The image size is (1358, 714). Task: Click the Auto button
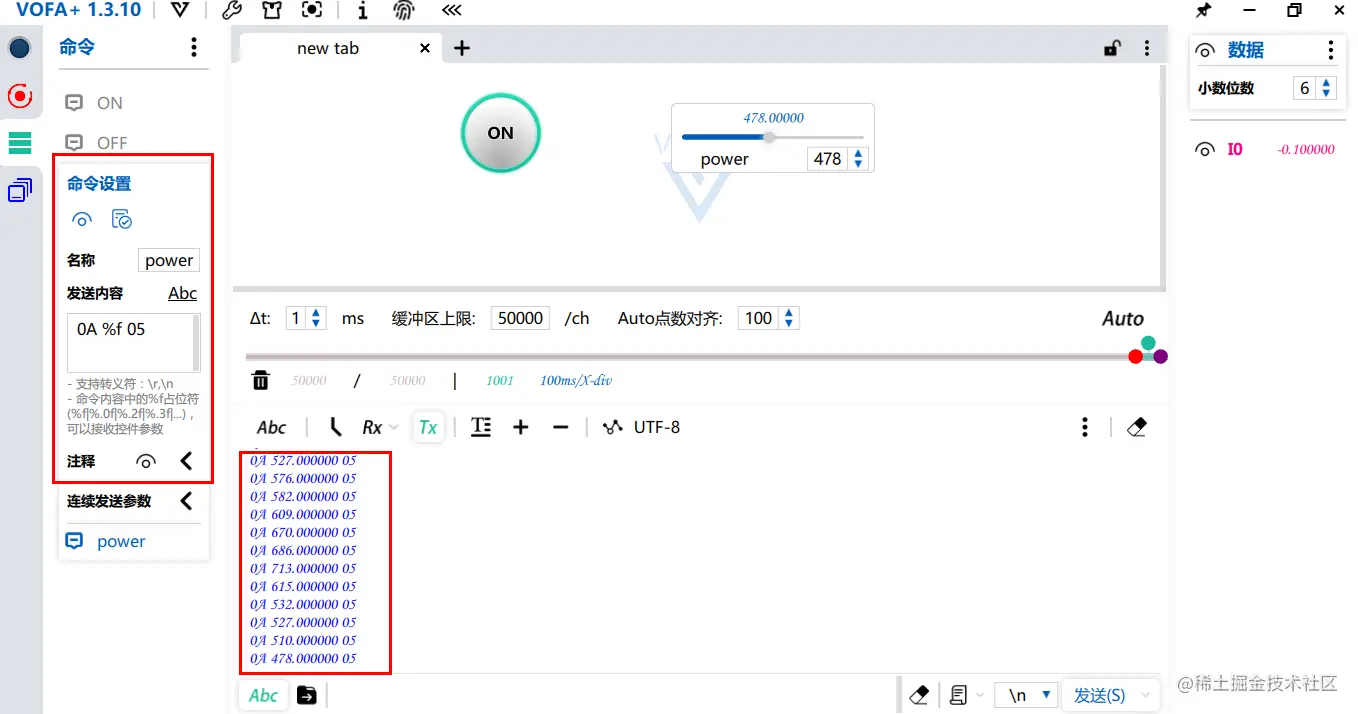[x=1122, y=318]
